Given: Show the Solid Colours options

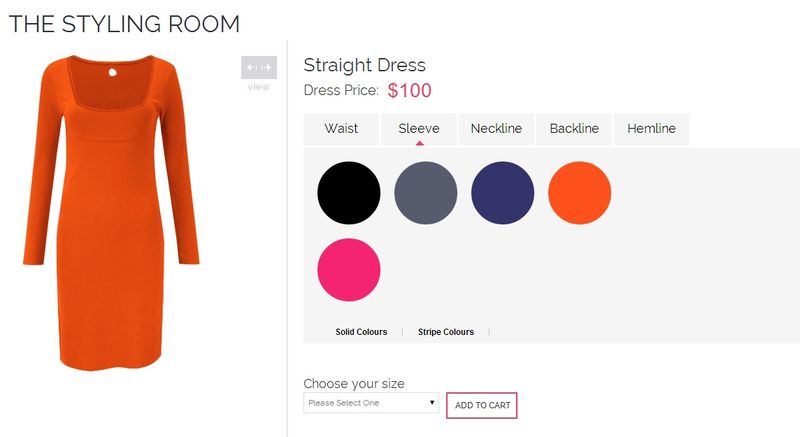Looking at the screenshot, I should tap(361, 332).
